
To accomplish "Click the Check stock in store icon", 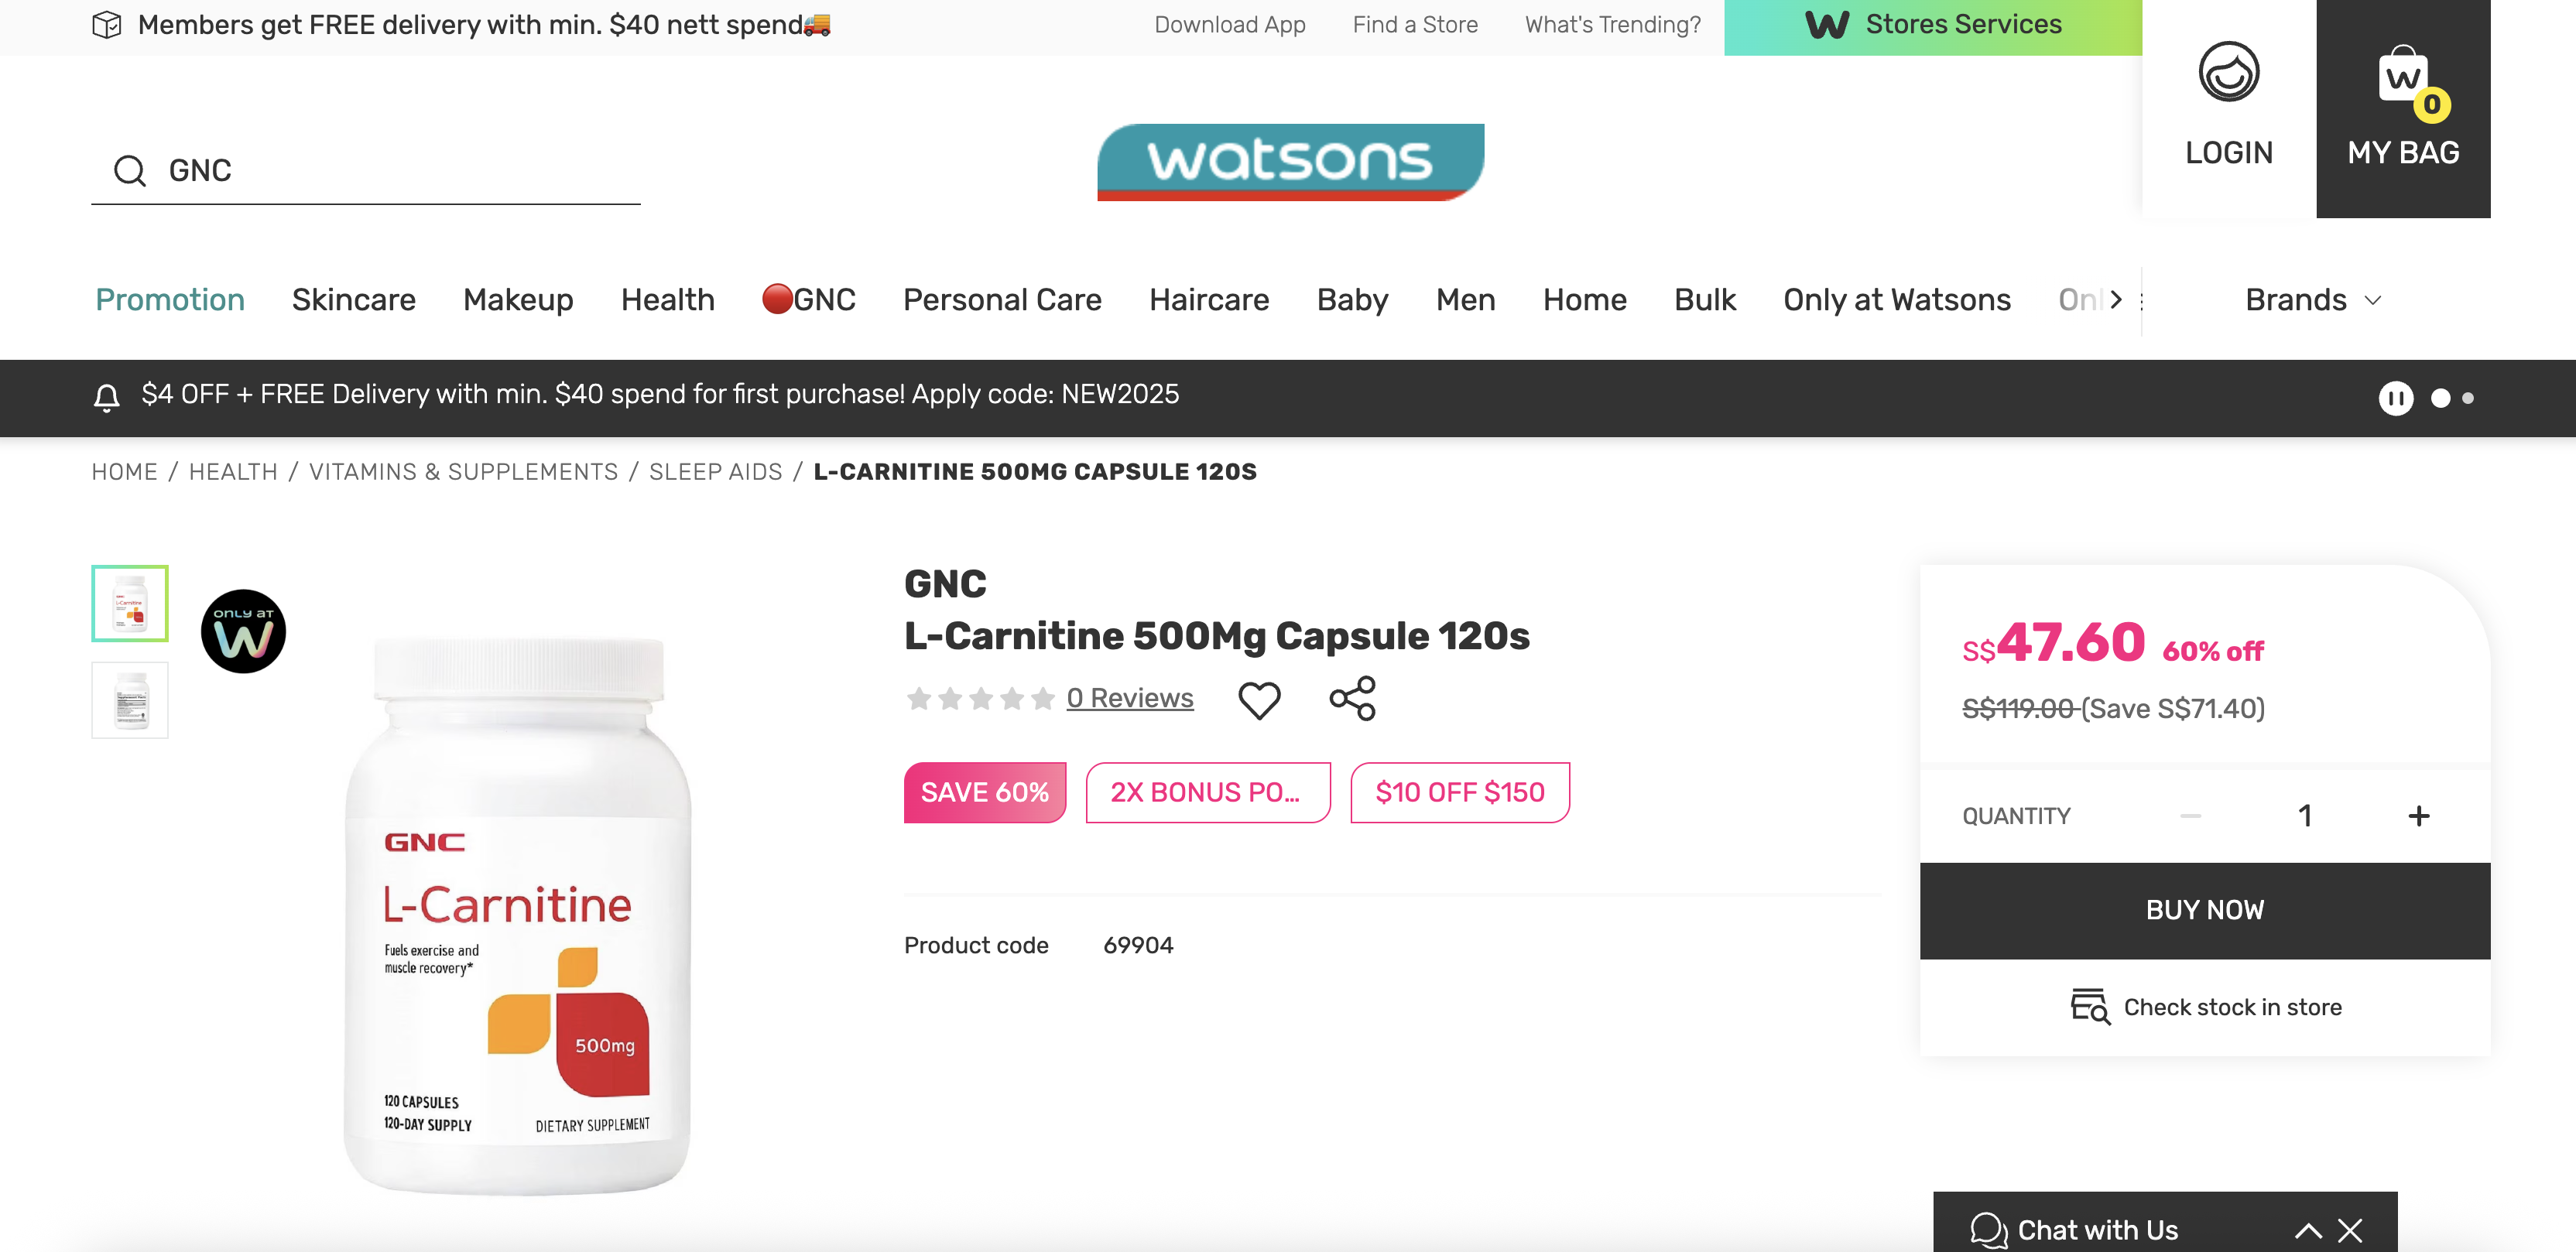I will (2089, 1006).
